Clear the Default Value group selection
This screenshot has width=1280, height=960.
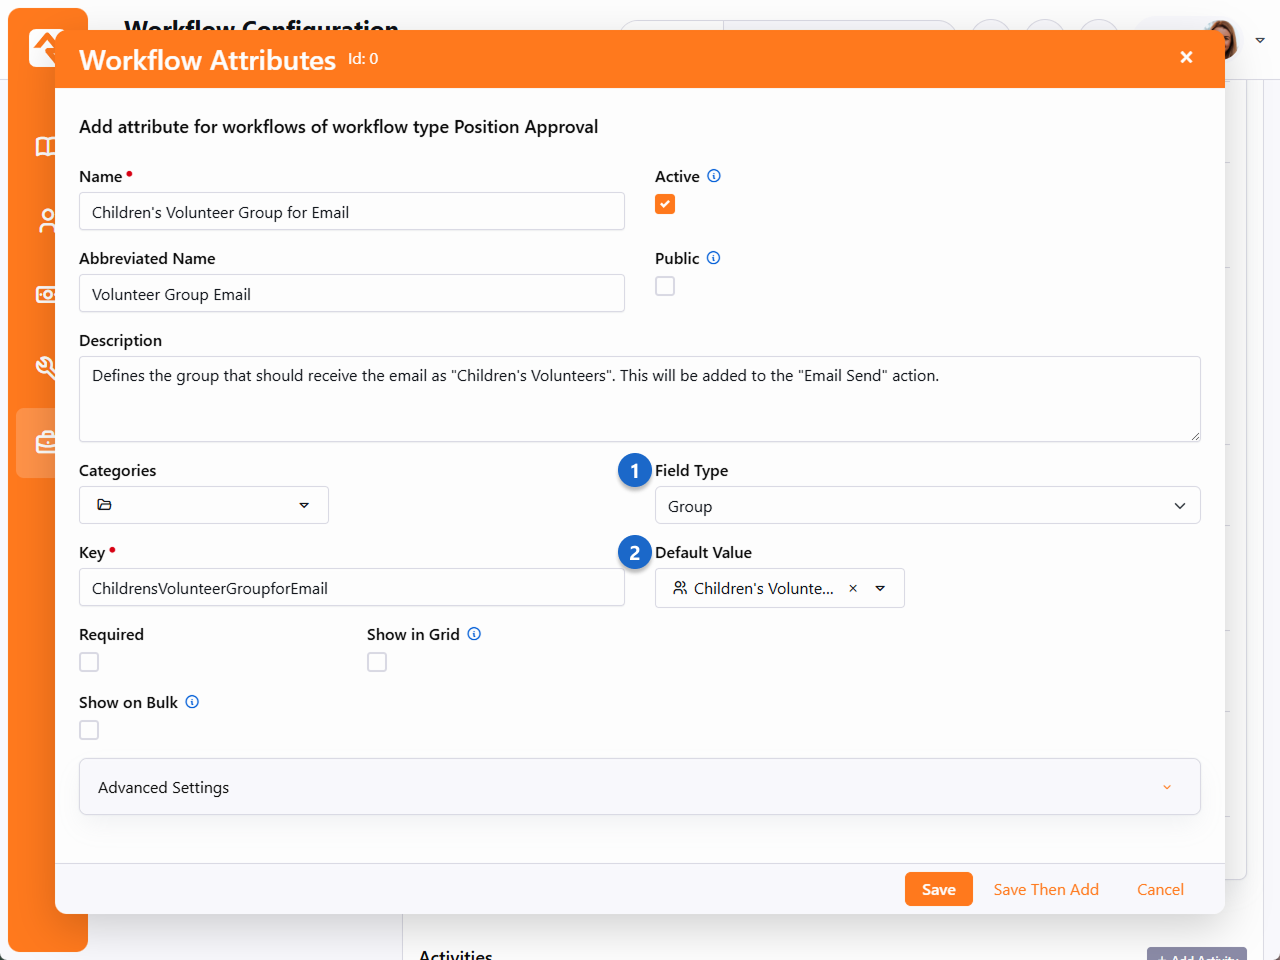853,589
